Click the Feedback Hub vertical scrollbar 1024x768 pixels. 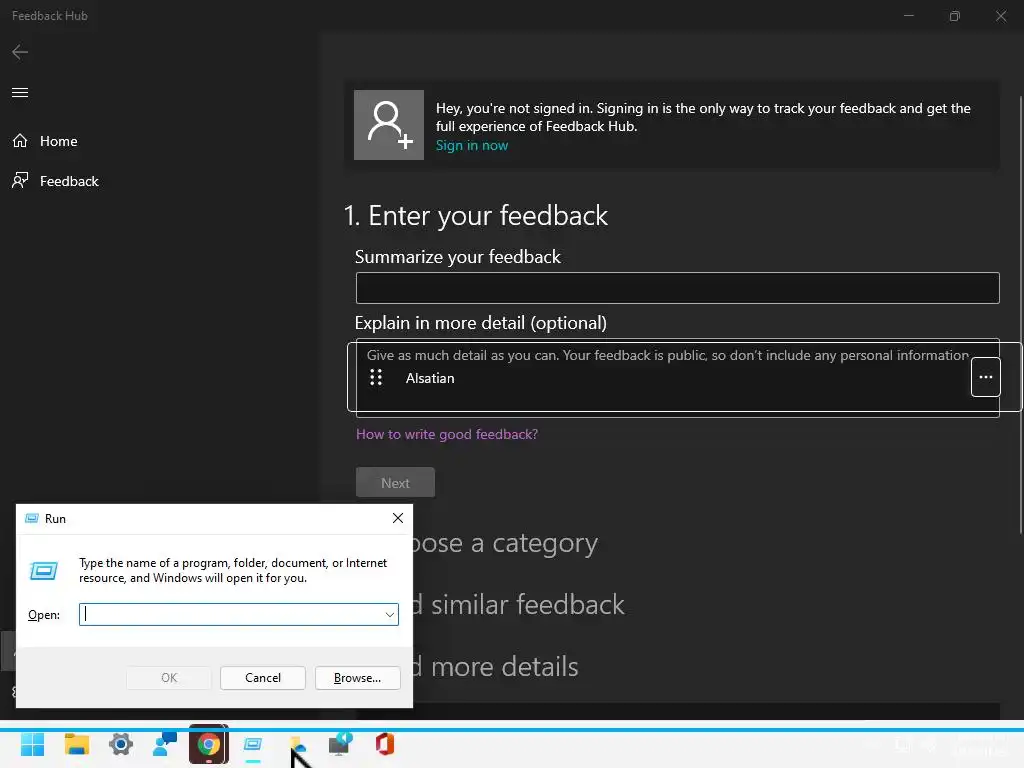[x=1020, y=313]
